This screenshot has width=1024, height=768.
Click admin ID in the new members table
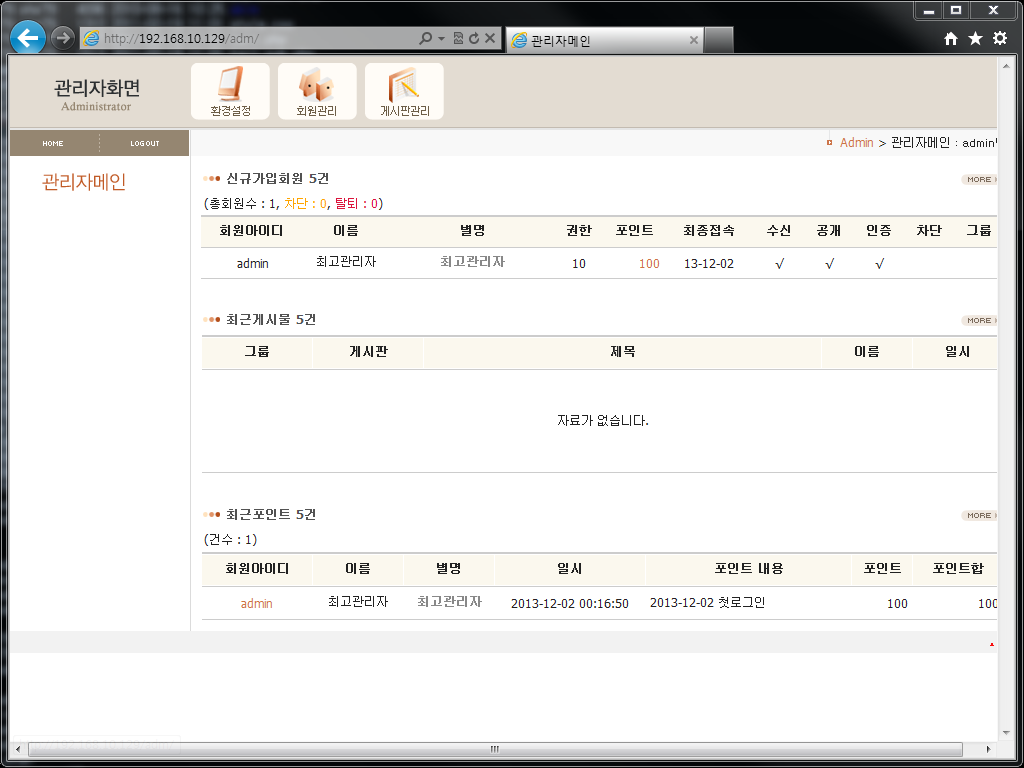[x=253, y=264]
